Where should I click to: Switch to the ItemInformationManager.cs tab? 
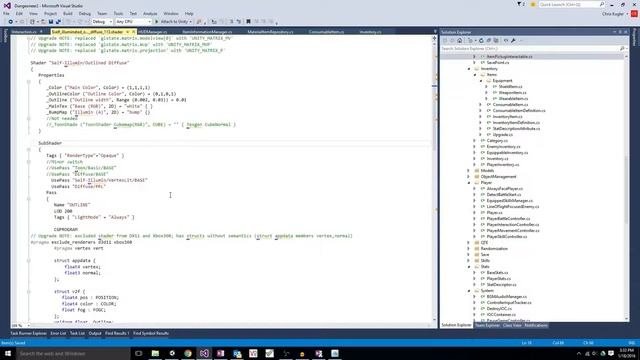[x=207, y=32]
